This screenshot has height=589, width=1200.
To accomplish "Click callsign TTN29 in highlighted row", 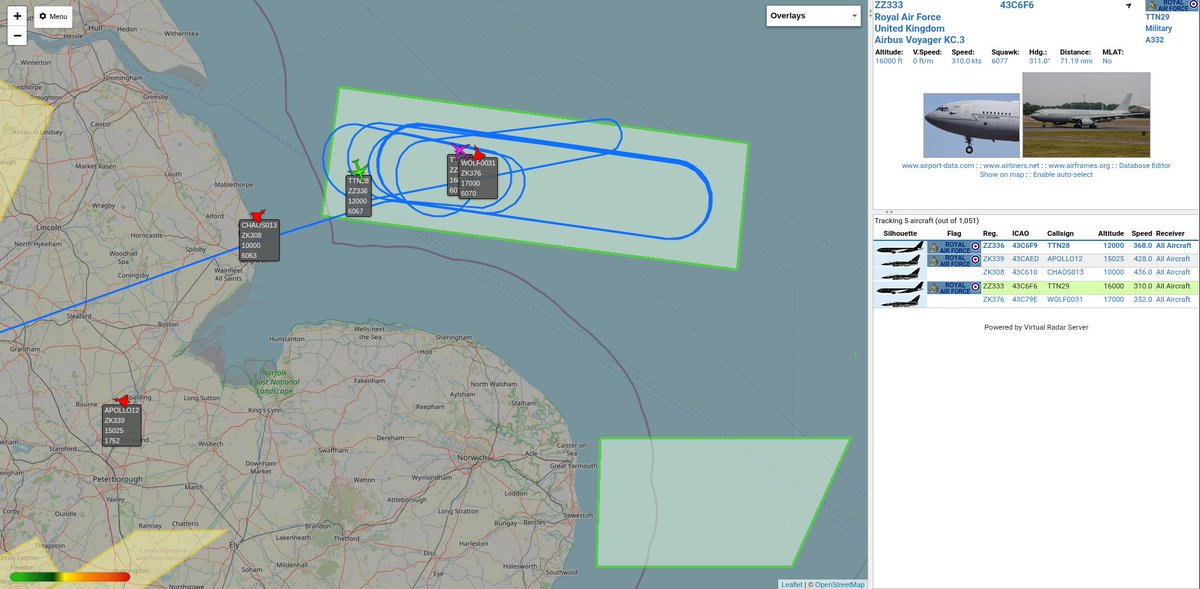I will point(1057,286).
